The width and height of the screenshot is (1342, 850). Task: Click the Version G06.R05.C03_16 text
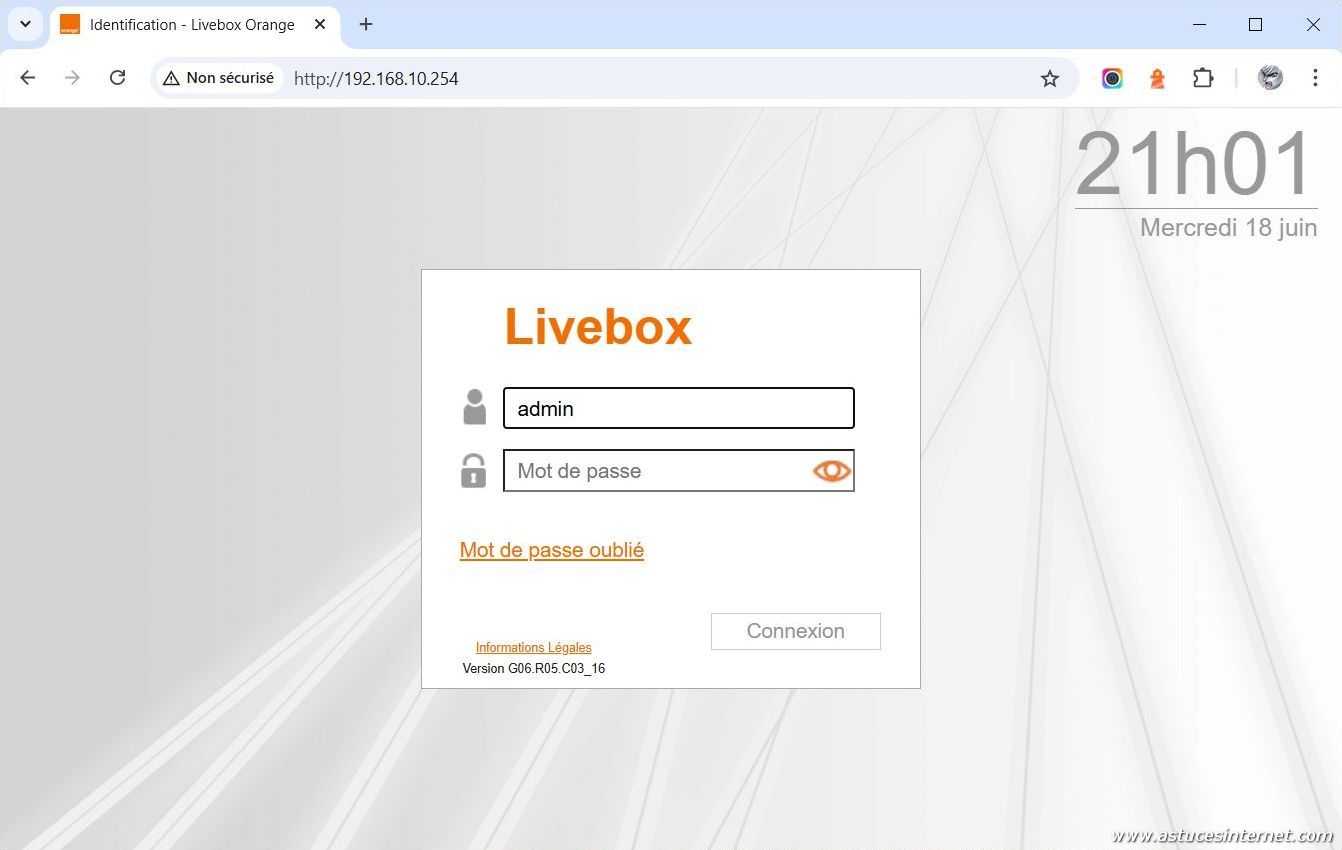pos(534,669)
